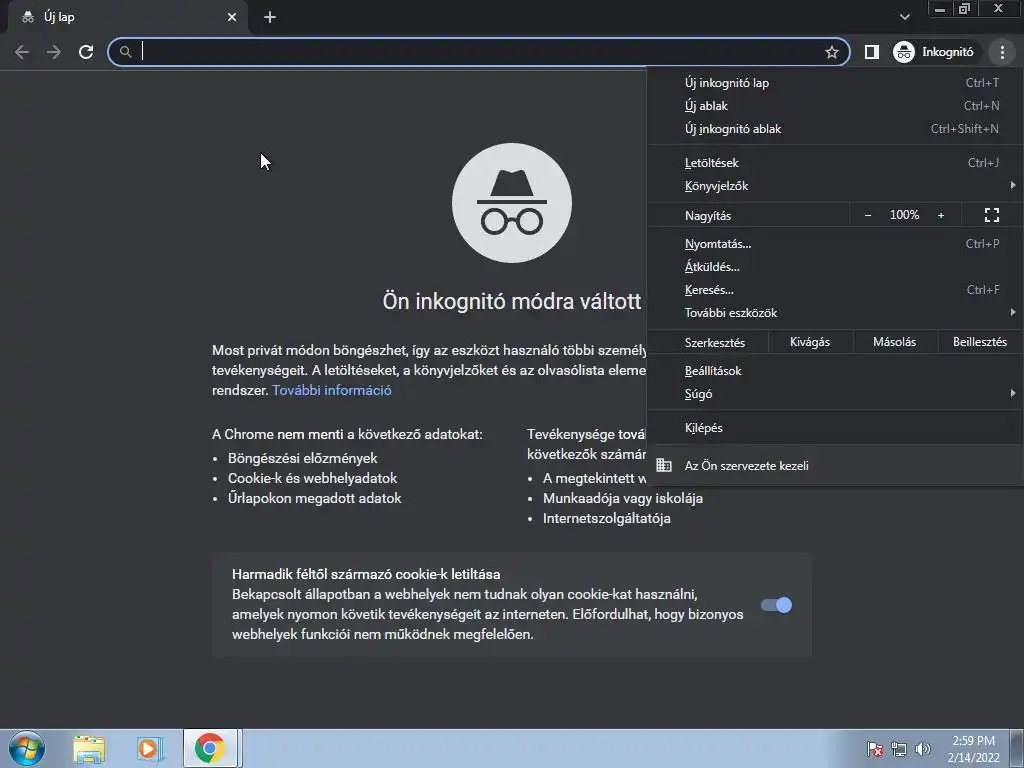Viewport: 1024px width, 768px height.
Task: Click the incognito hat-and-glasses logo
Action: click(x=512, y=203)
